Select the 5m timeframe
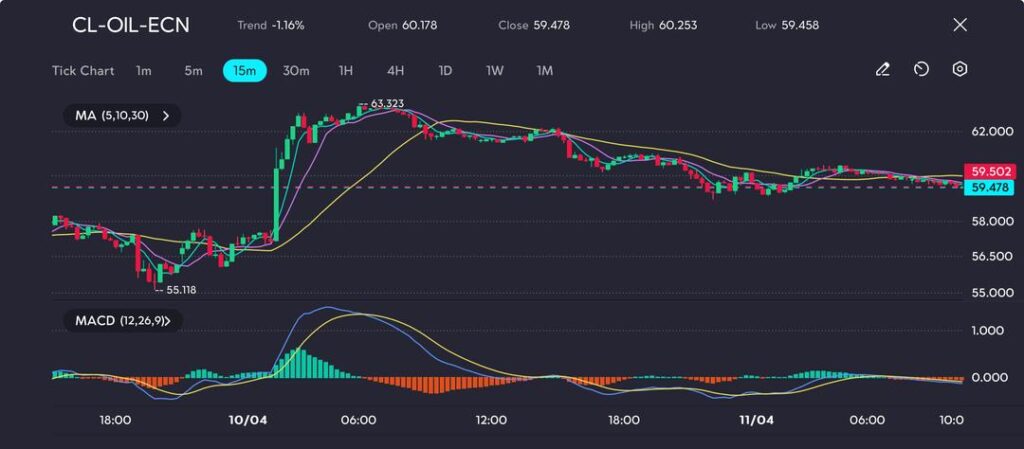1024x449 pixels. point(193,71)
